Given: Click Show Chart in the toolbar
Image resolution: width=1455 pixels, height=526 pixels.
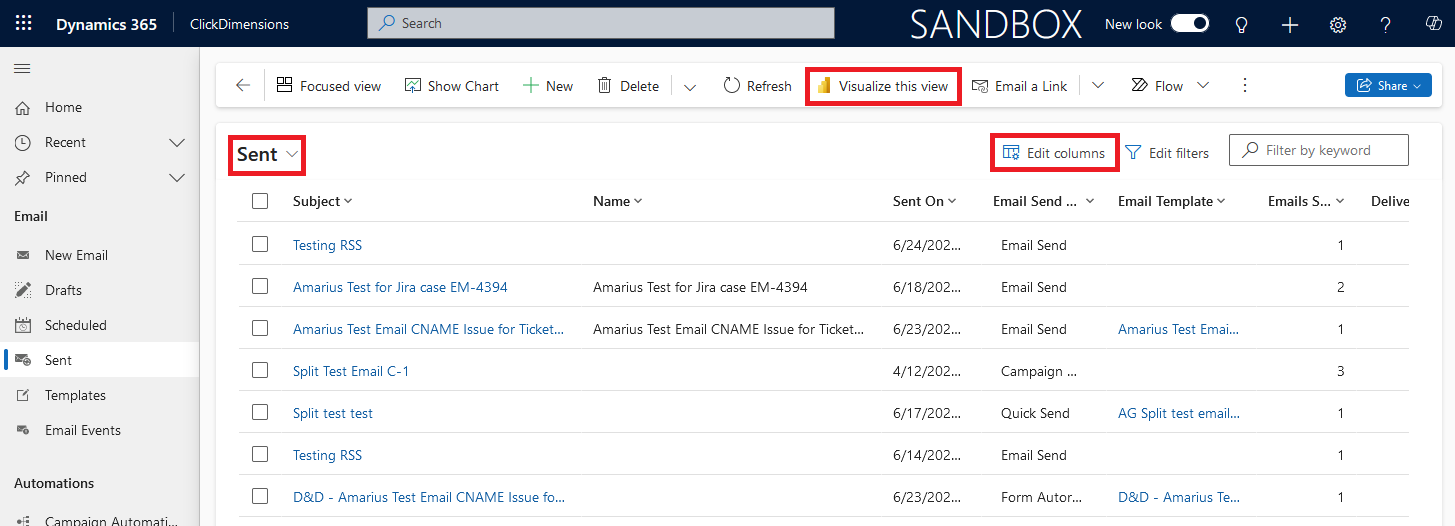Looking at the screenshot, I should click(452, 86).
